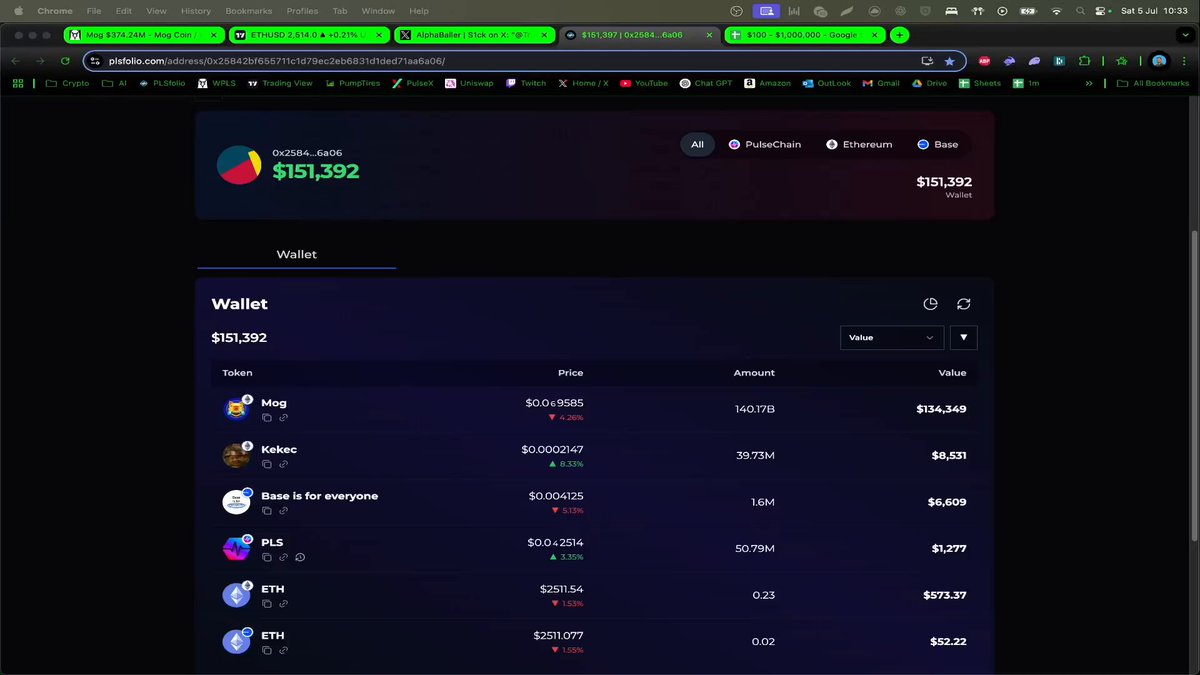Screen dimensions: 1200x675
Task: Click the PLS value $1,277
Action: click(949, 548)
